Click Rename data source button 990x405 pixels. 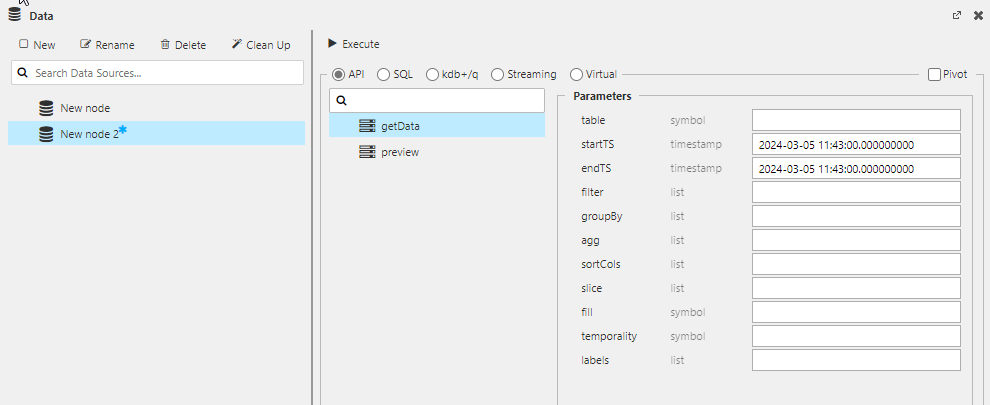tap(107, 45)
